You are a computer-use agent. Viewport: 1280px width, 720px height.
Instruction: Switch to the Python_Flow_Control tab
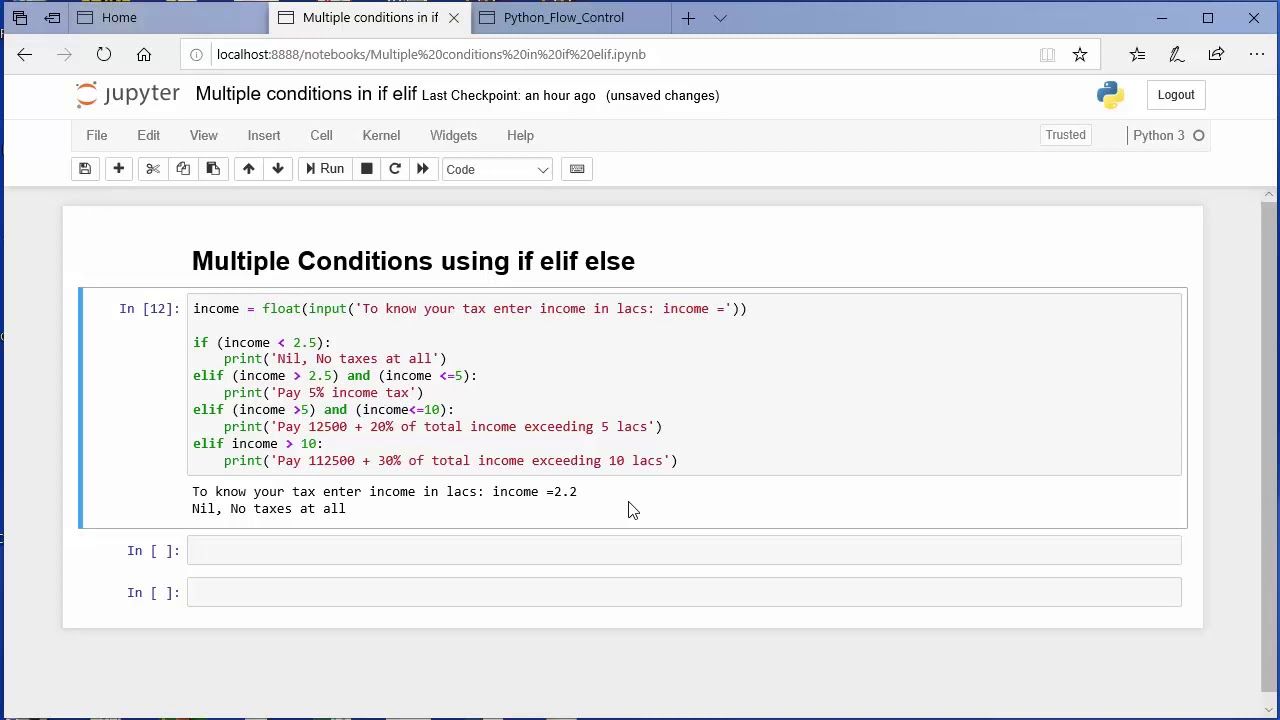(x=571, y=18)
